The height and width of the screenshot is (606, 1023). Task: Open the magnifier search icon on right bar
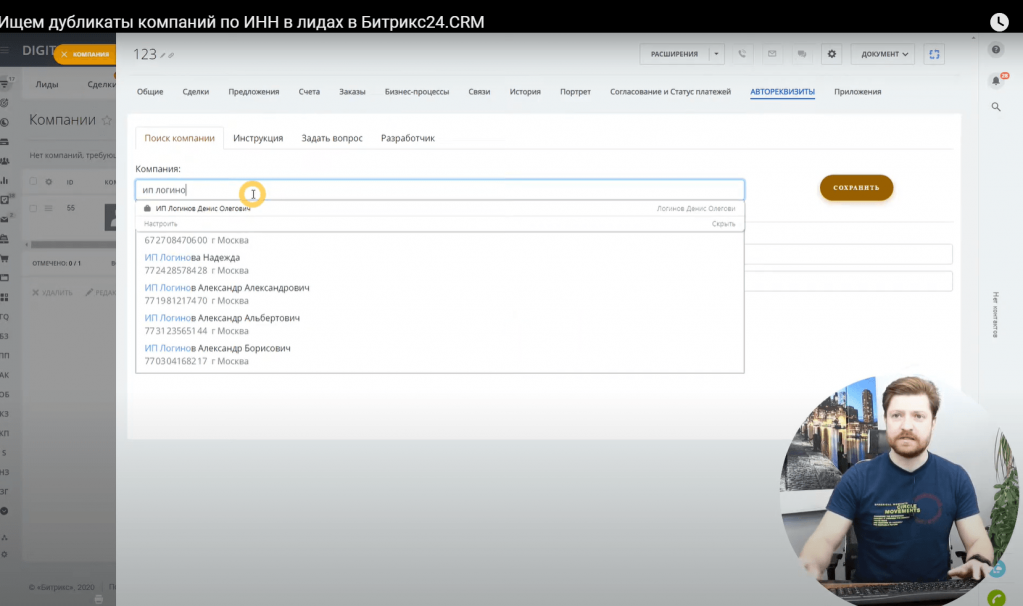click(996, 107)
